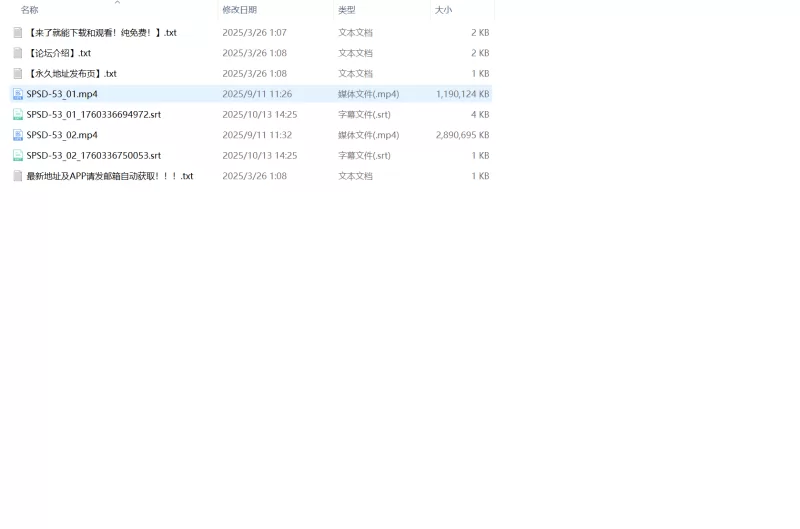Toggle sort direction via arrow above 名称

click(117, 3)
